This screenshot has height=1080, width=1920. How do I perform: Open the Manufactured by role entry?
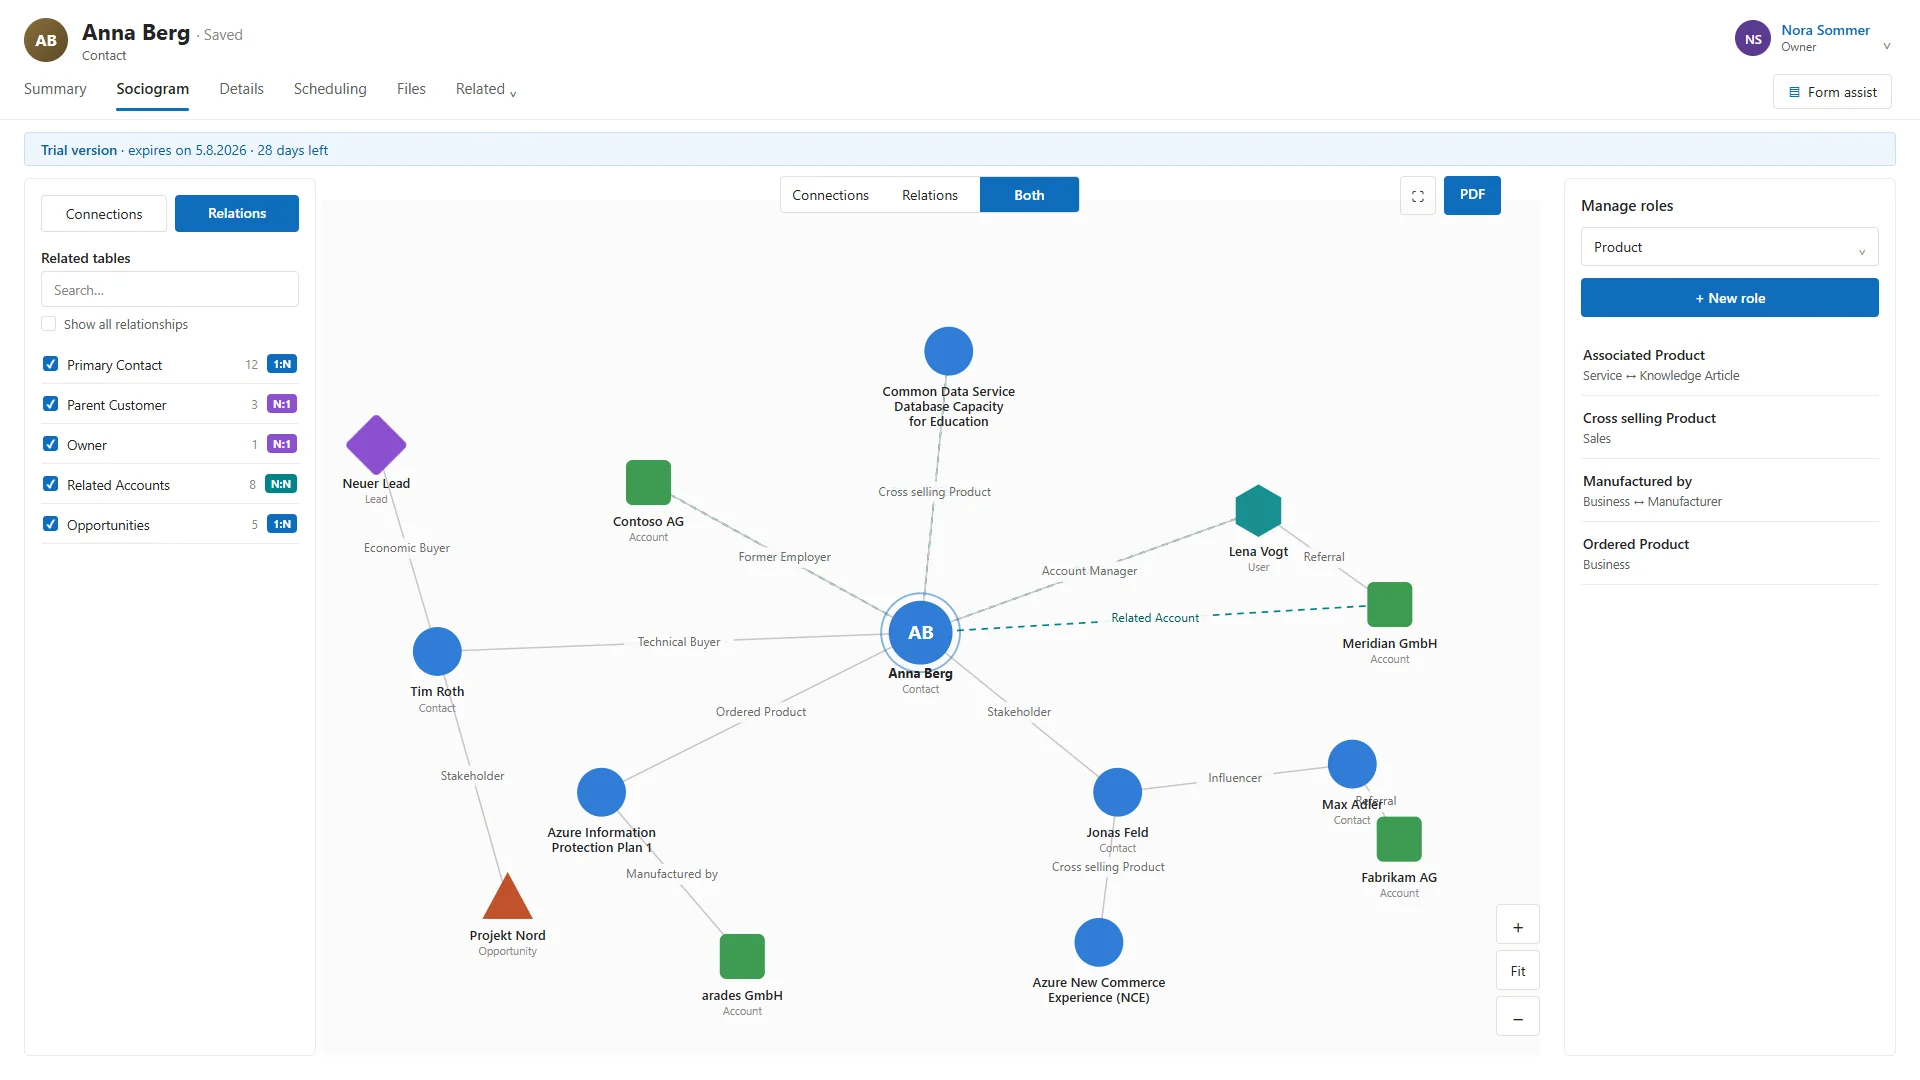point(1729,490)
